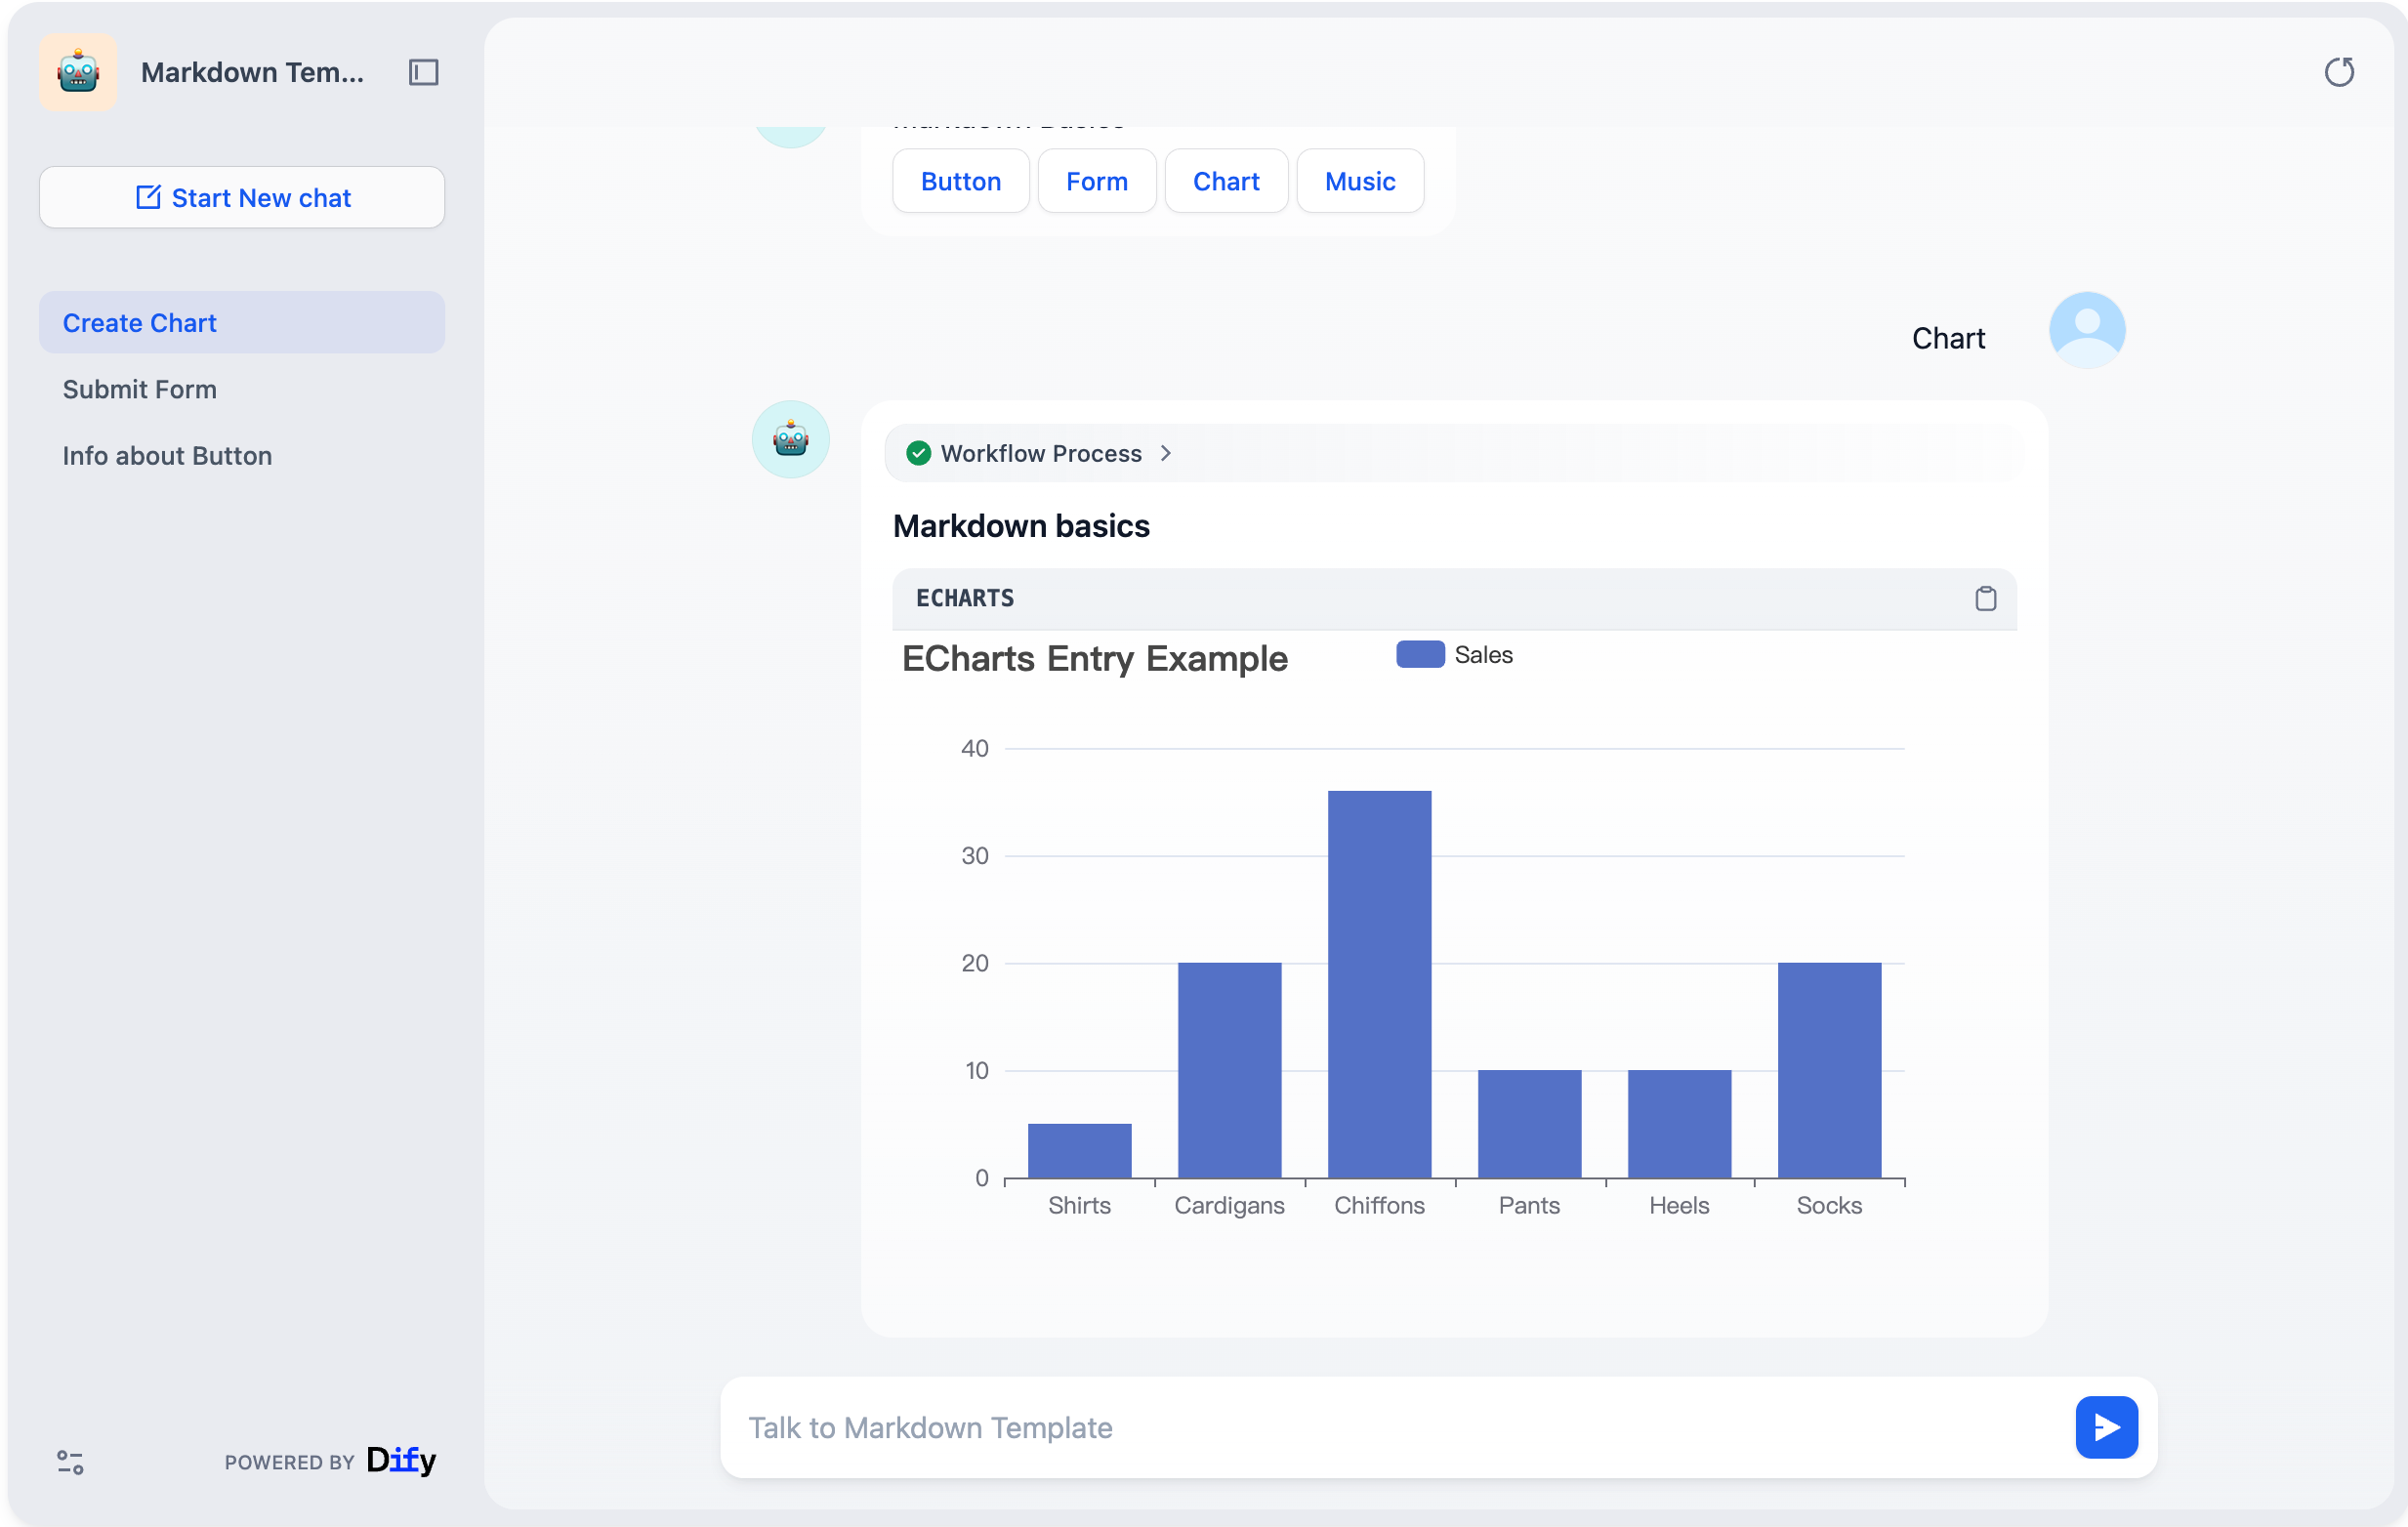
Task: Click the Workflow Process chevron arrow
Action: [1165, 453]
